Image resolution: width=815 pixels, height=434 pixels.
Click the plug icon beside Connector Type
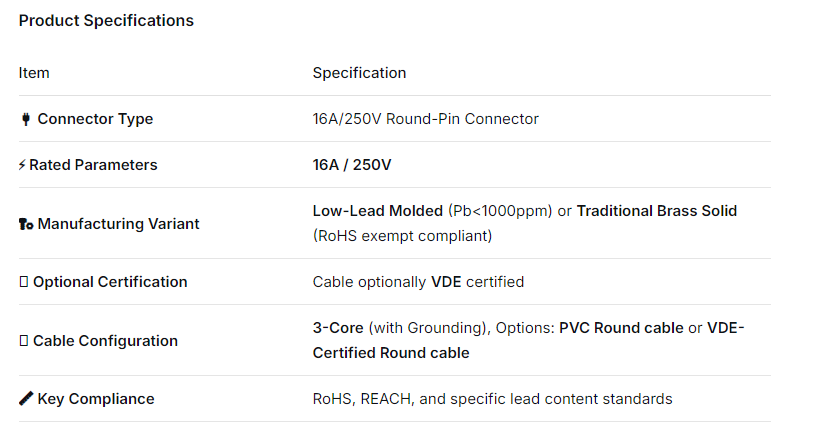tap(26, 119)
